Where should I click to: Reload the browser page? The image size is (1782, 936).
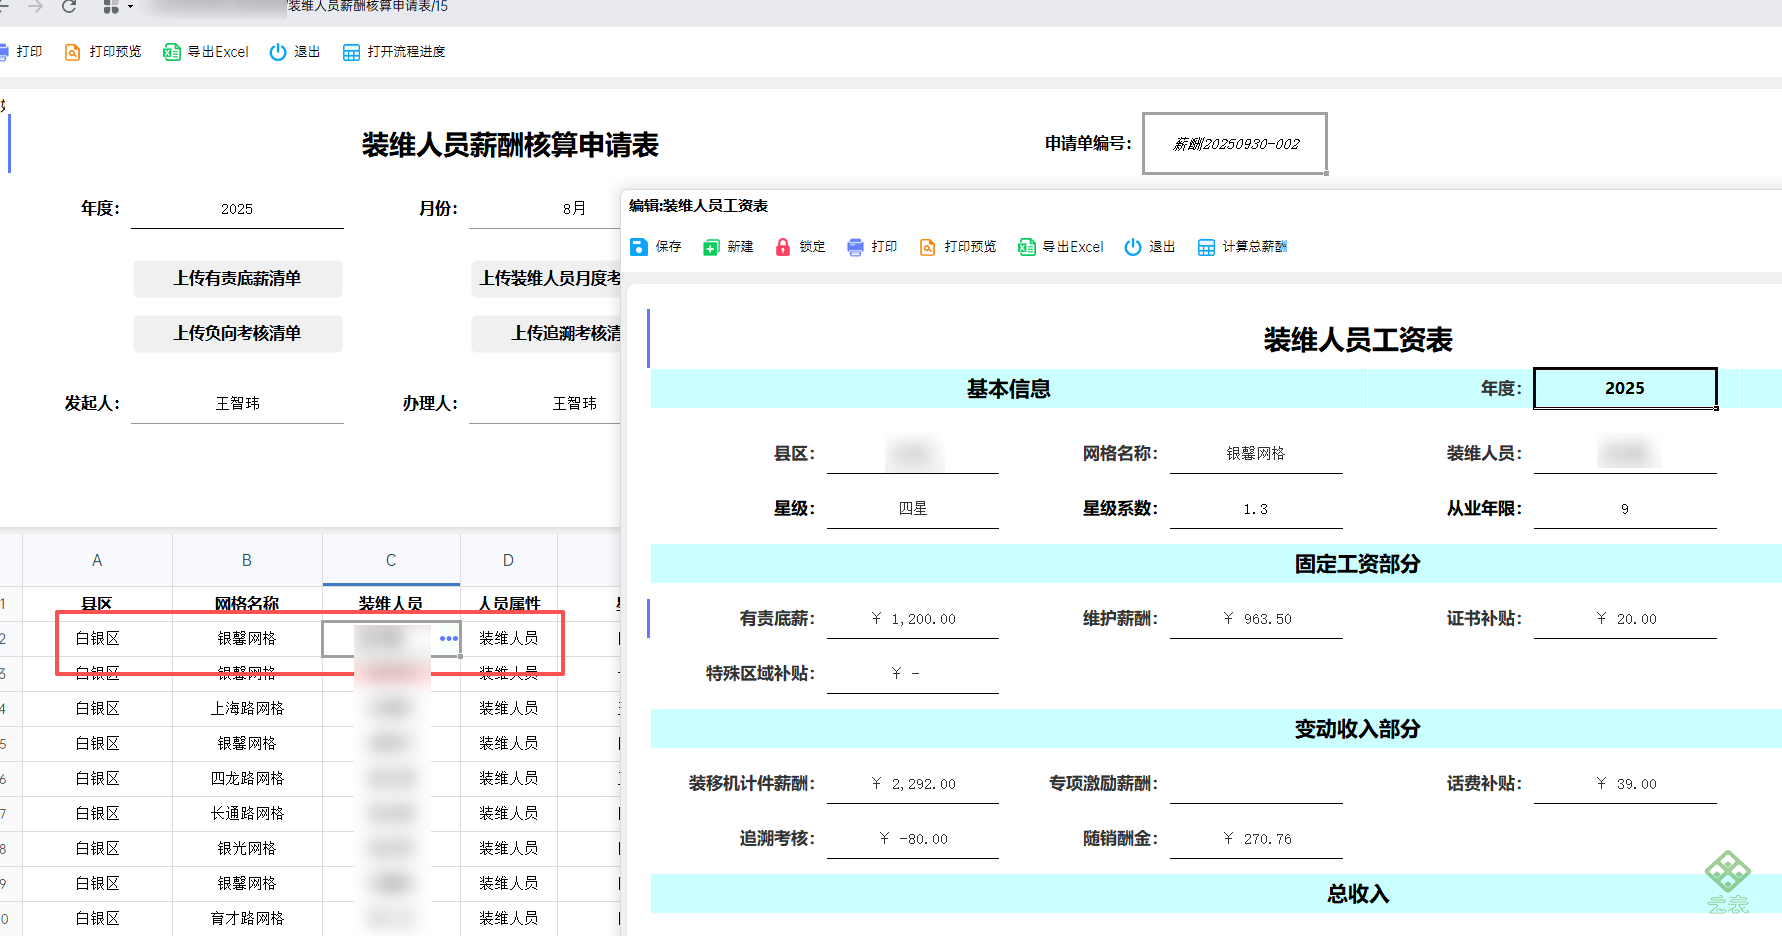pyautogui.click(x=69, y=7)
